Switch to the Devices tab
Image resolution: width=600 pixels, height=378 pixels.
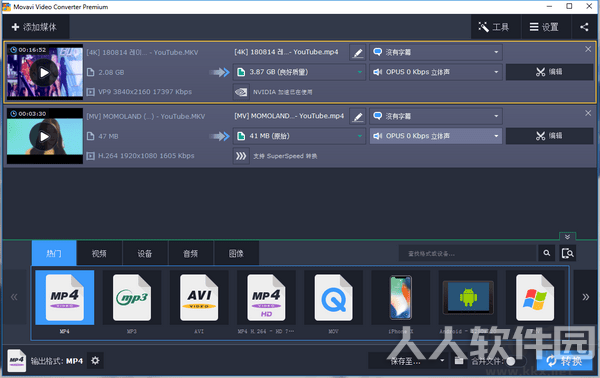click(x=145, y=253)
